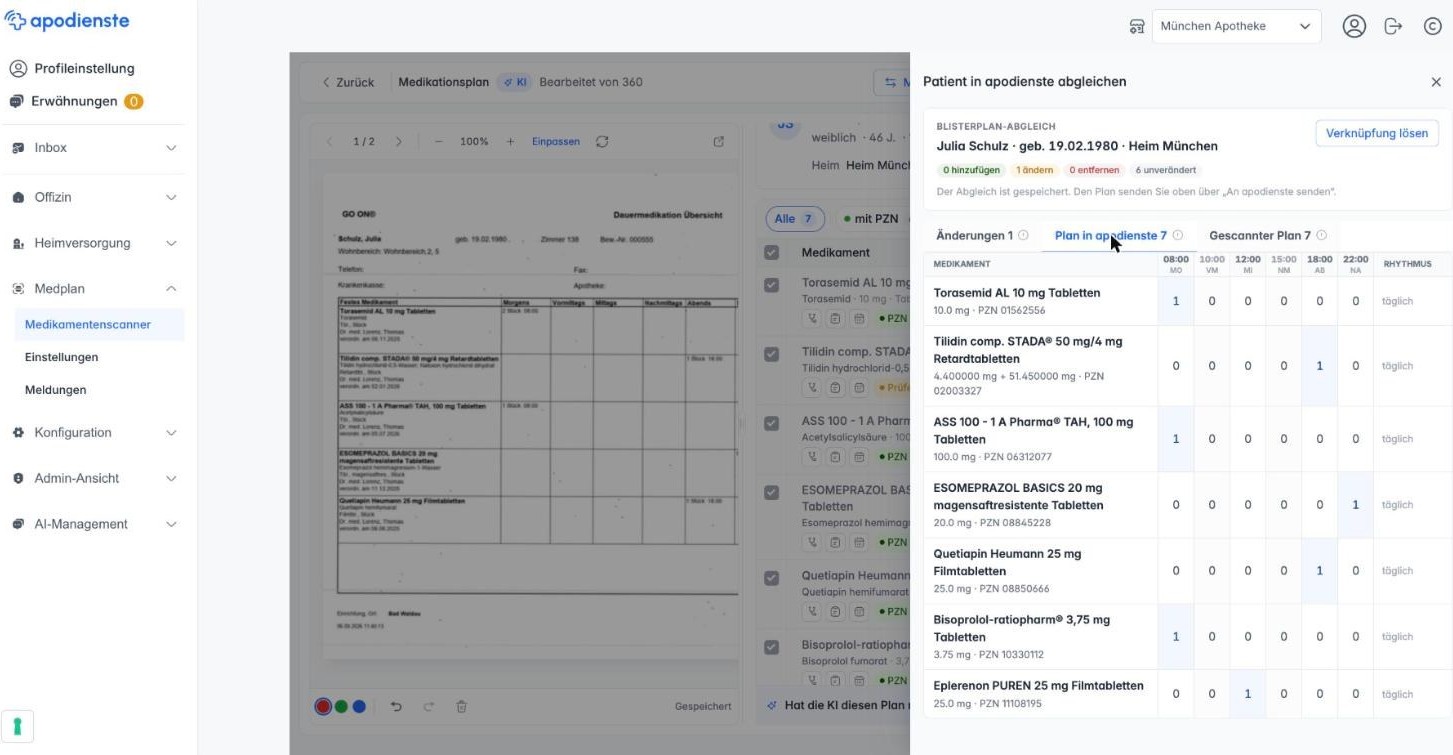Uncheck ESOMEPRAZOL BASICS checkbox in background list

click(771, 492)
